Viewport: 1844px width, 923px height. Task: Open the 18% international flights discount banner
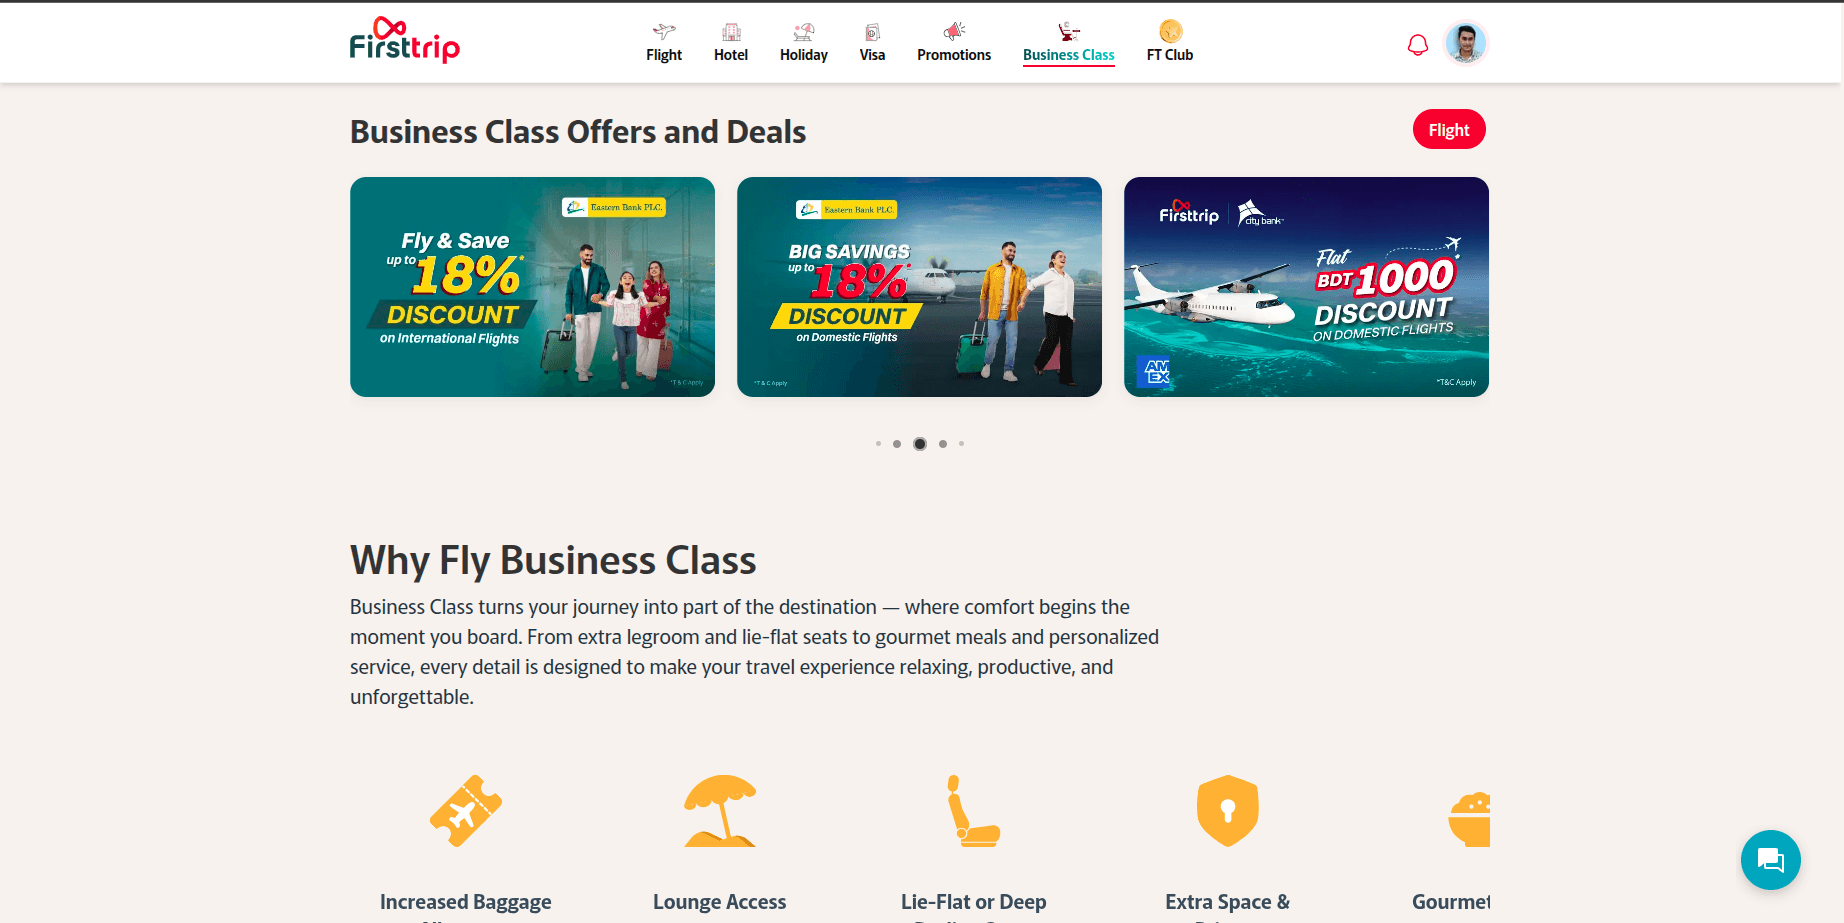pos(532,287)
